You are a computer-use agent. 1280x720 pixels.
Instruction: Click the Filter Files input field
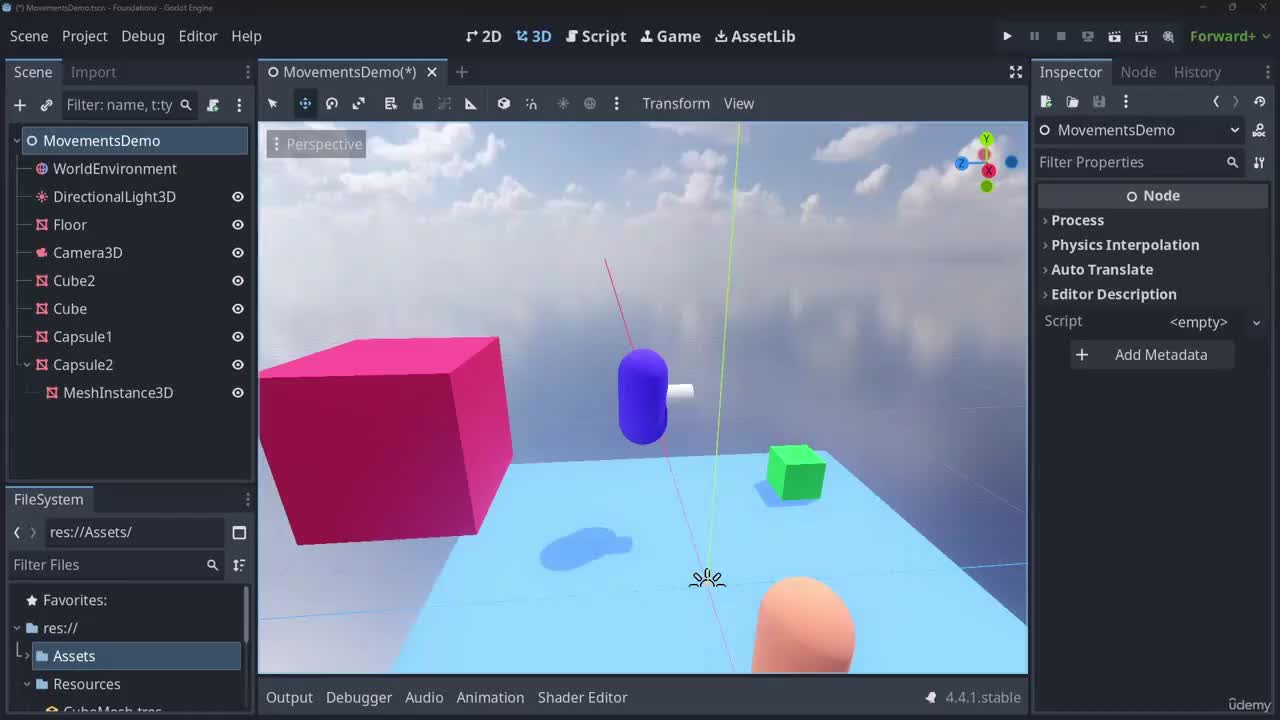(116, 565)
